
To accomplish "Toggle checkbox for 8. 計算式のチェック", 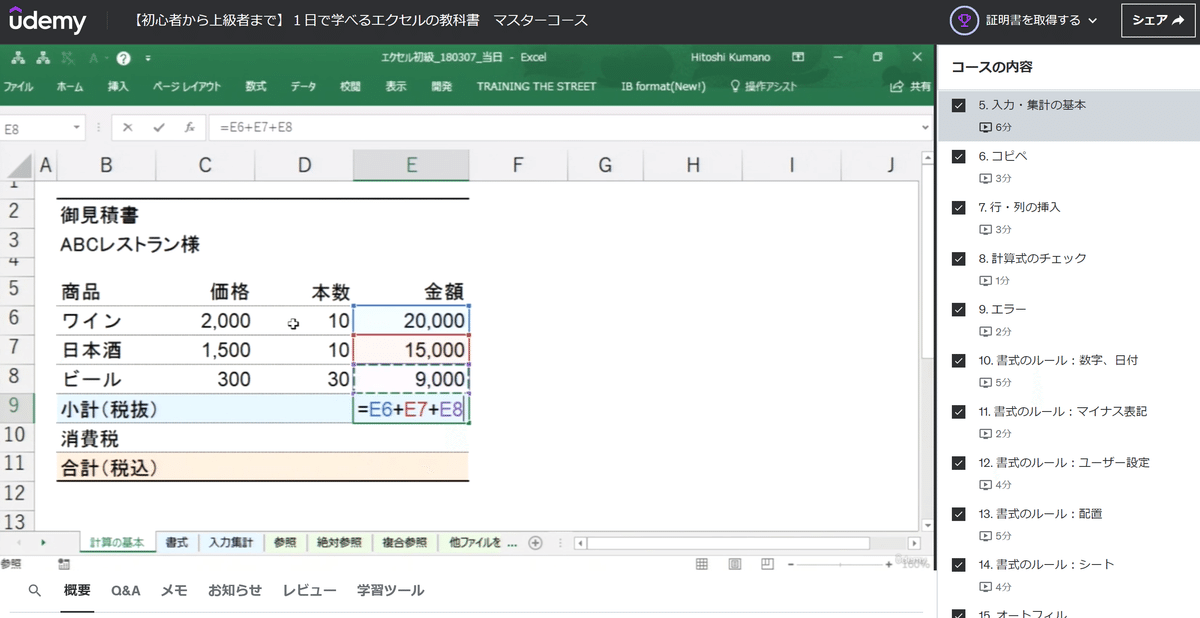I will (x=959, y=258).
